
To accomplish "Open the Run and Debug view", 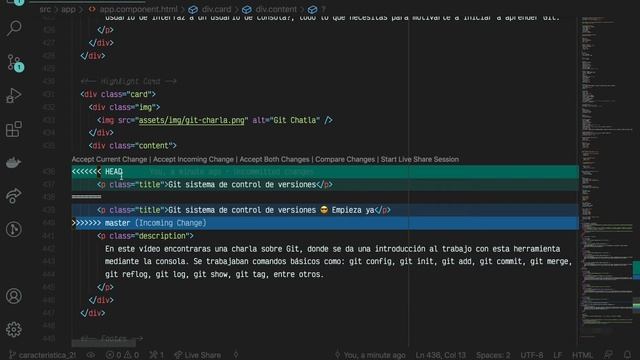I will coord(14,96).
